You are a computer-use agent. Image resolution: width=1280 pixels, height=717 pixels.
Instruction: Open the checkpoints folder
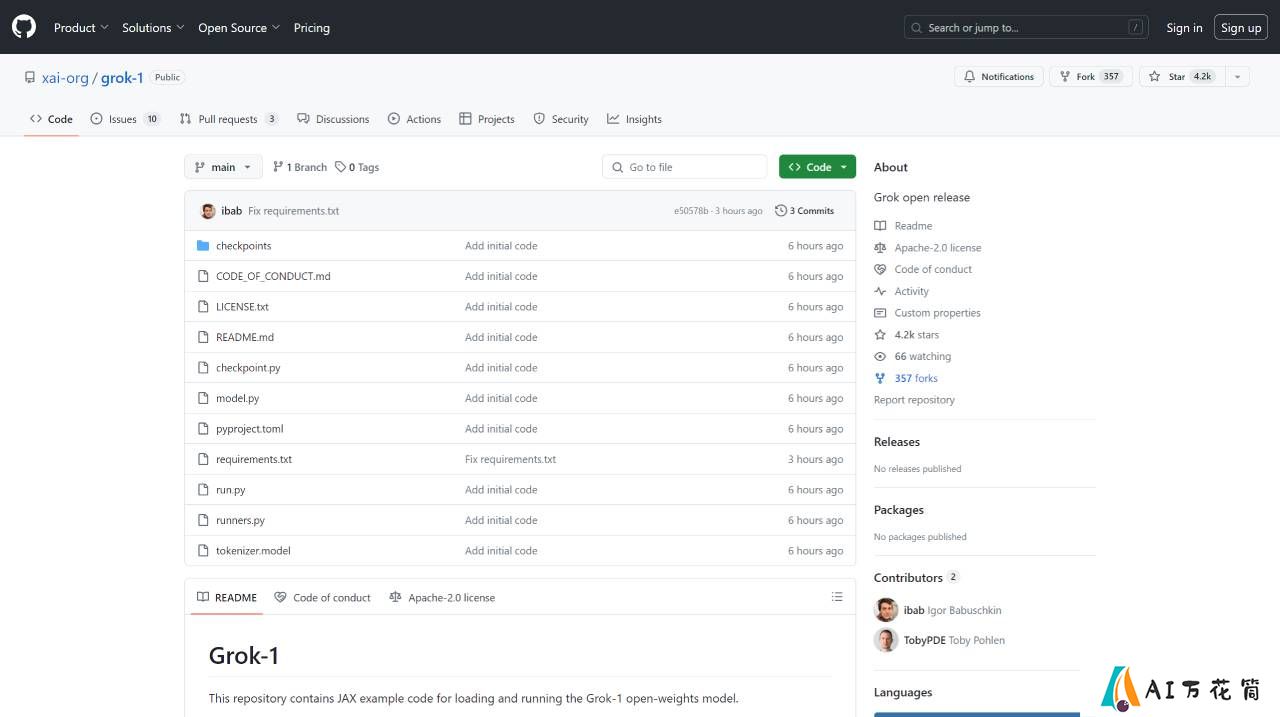coord(243,246)
